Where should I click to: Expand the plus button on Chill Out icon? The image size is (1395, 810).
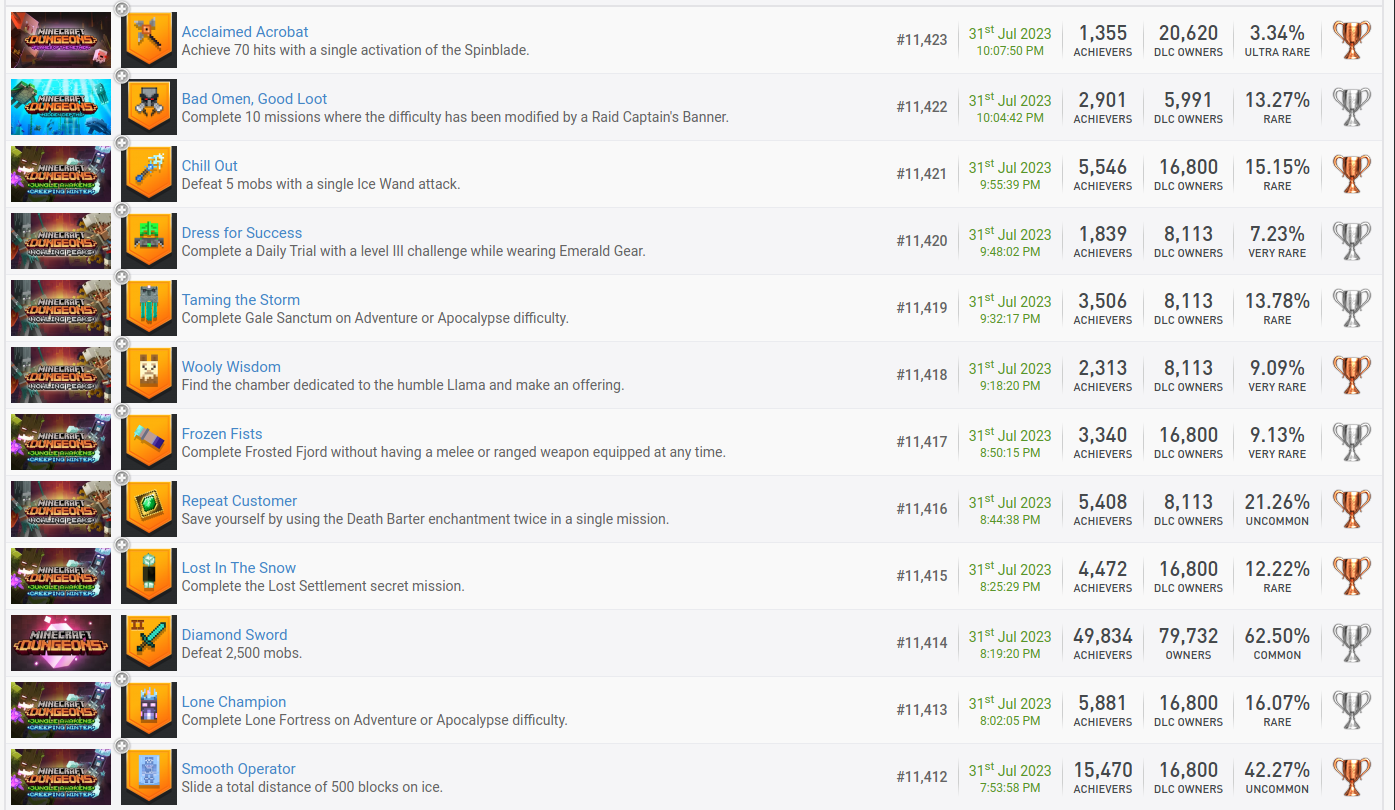(121, 143)
